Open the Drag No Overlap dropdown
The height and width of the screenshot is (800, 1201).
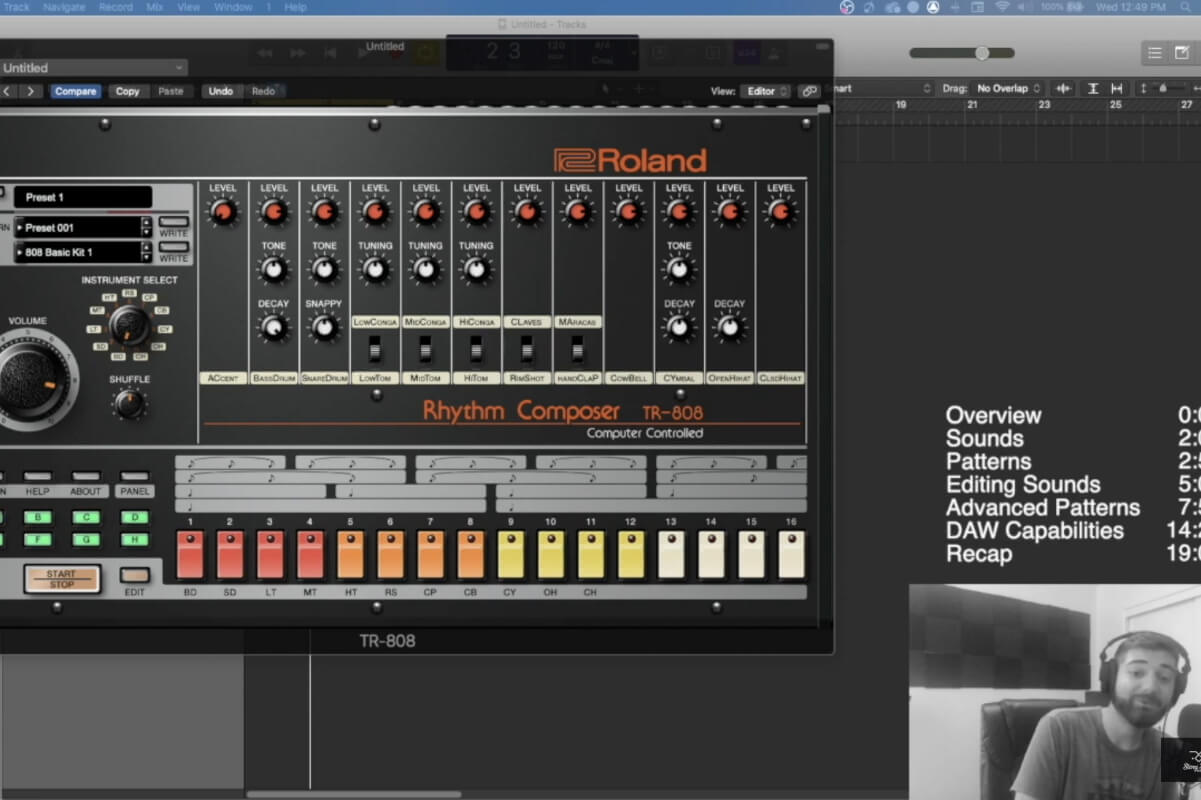click(x=1008, y=89)
